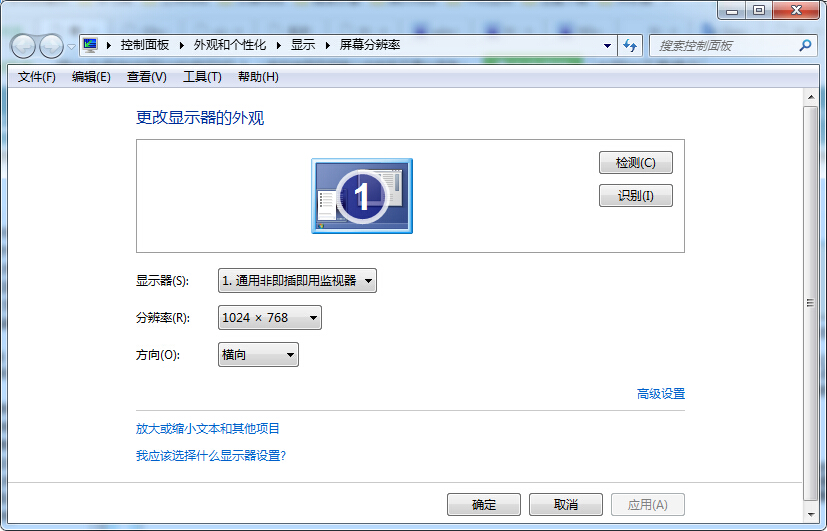Click the 取消 button
This screenshot has height=531, width=827.
coord(565,505)
